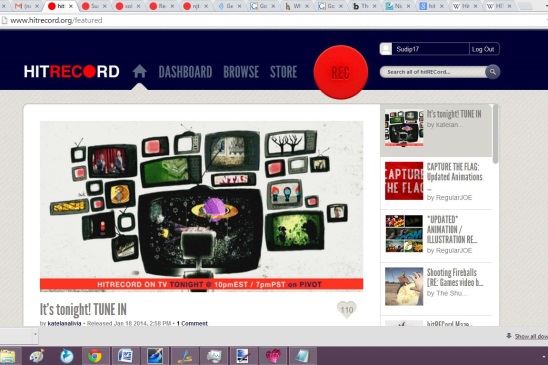The image size is (548, 365).
Task: Click '*UPDATED* ANIMATION / ILLUSTRATION RE...' title
Action: click(x=452, y=229)
